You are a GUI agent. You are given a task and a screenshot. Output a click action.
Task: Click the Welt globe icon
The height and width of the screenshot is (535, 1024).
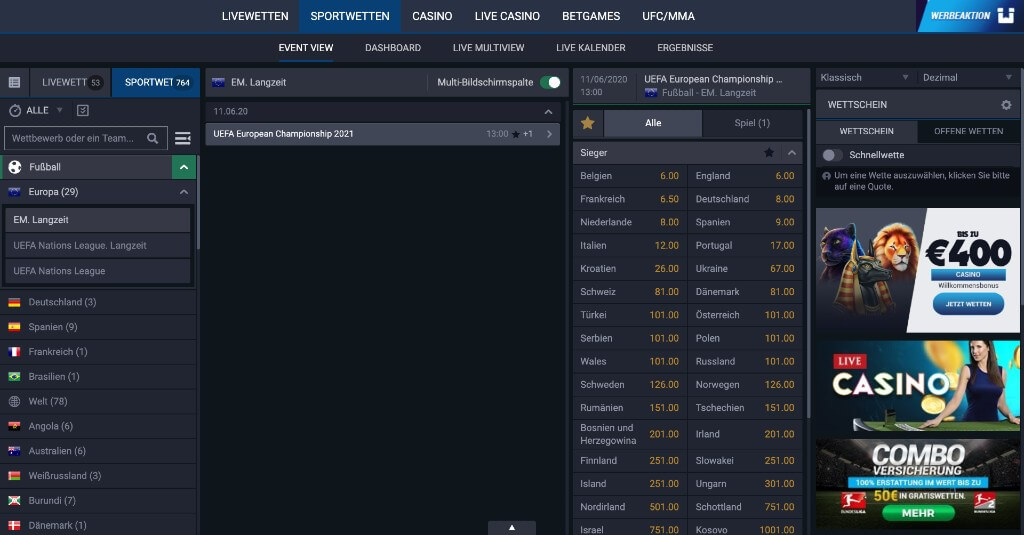[14, 401]
